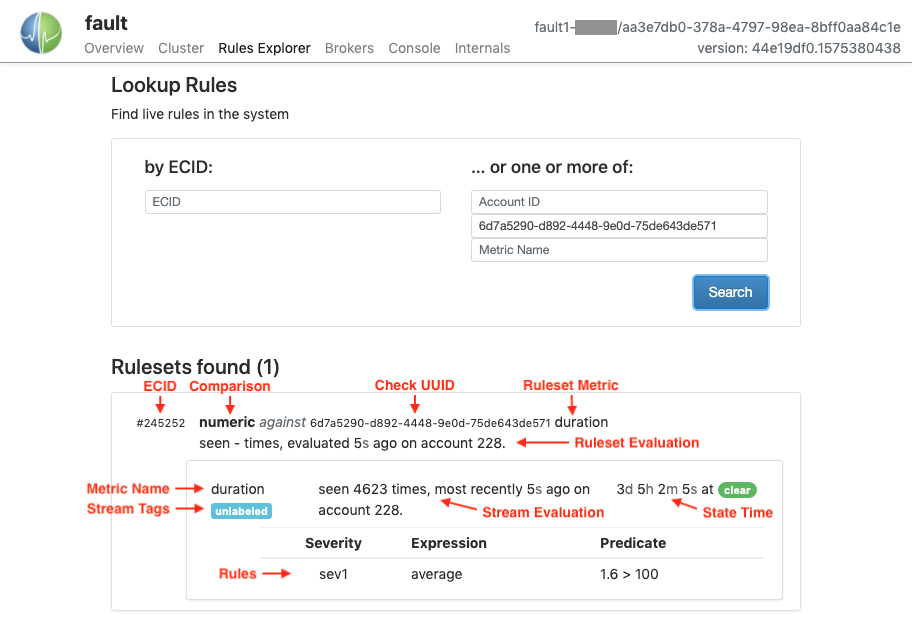Open the Overview tab
This screenshot has height=620, width=912.
coord(113,48)
